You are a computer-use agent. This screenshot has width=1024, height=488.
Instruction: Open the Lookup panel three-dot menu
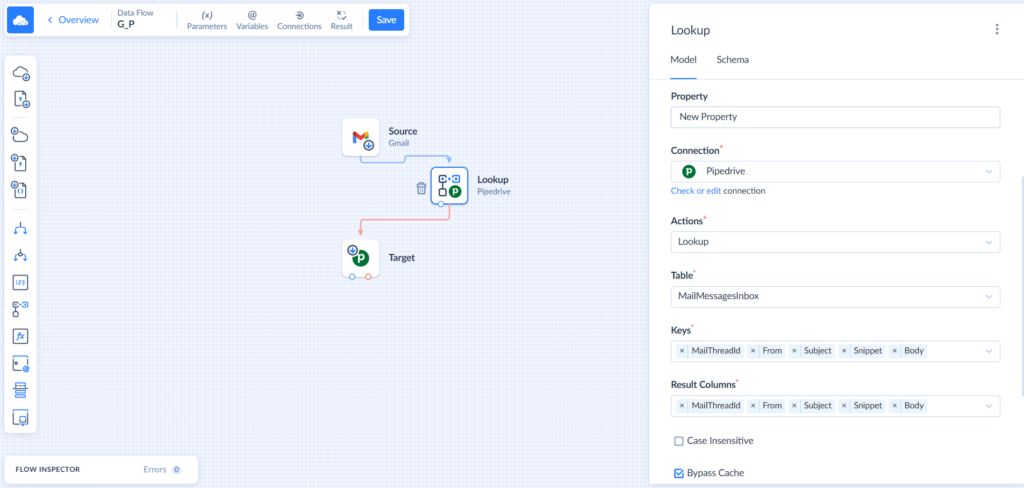(x=997, y=29)
